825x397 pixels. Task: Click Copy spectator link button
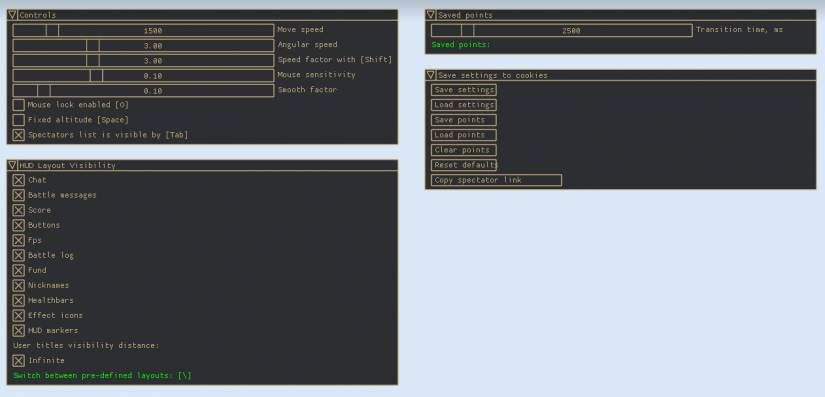496,180
